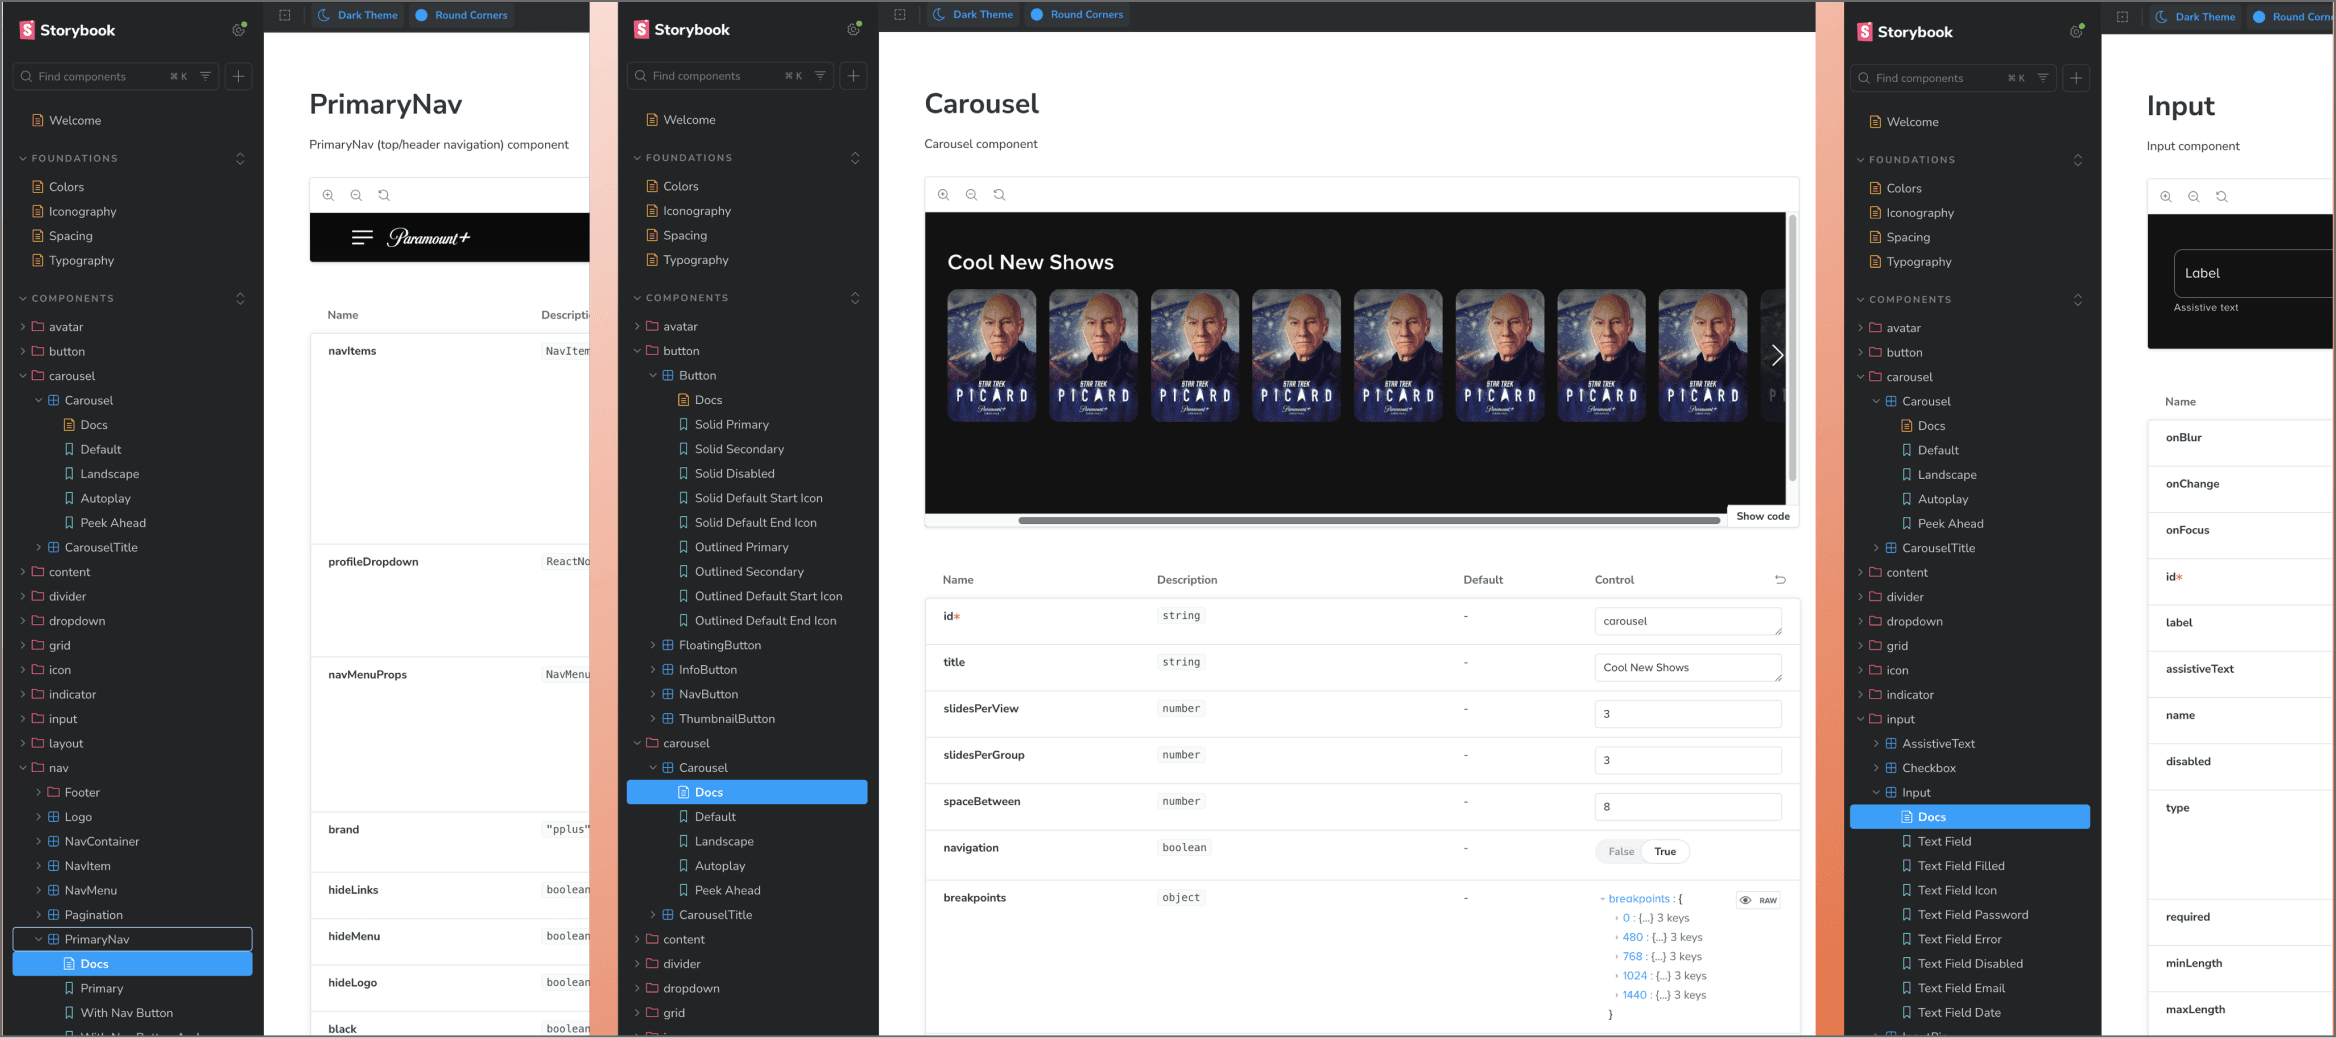Click the Find components search in the middle window

(730, 76)
